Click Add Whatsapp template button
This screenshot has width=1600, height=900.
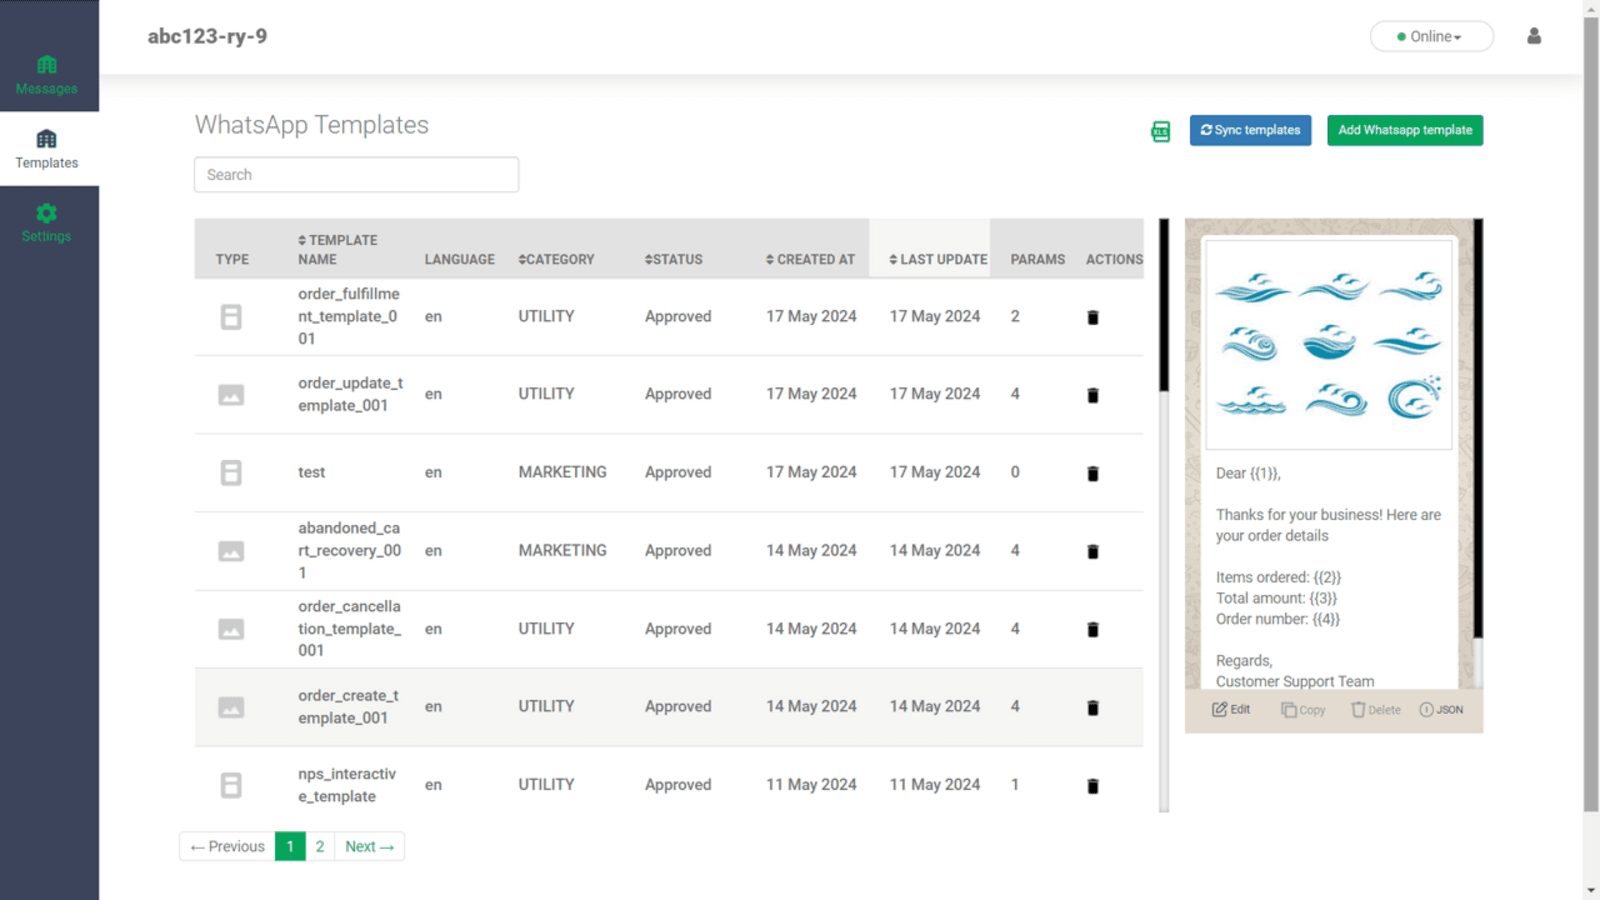coord(1404,130)
